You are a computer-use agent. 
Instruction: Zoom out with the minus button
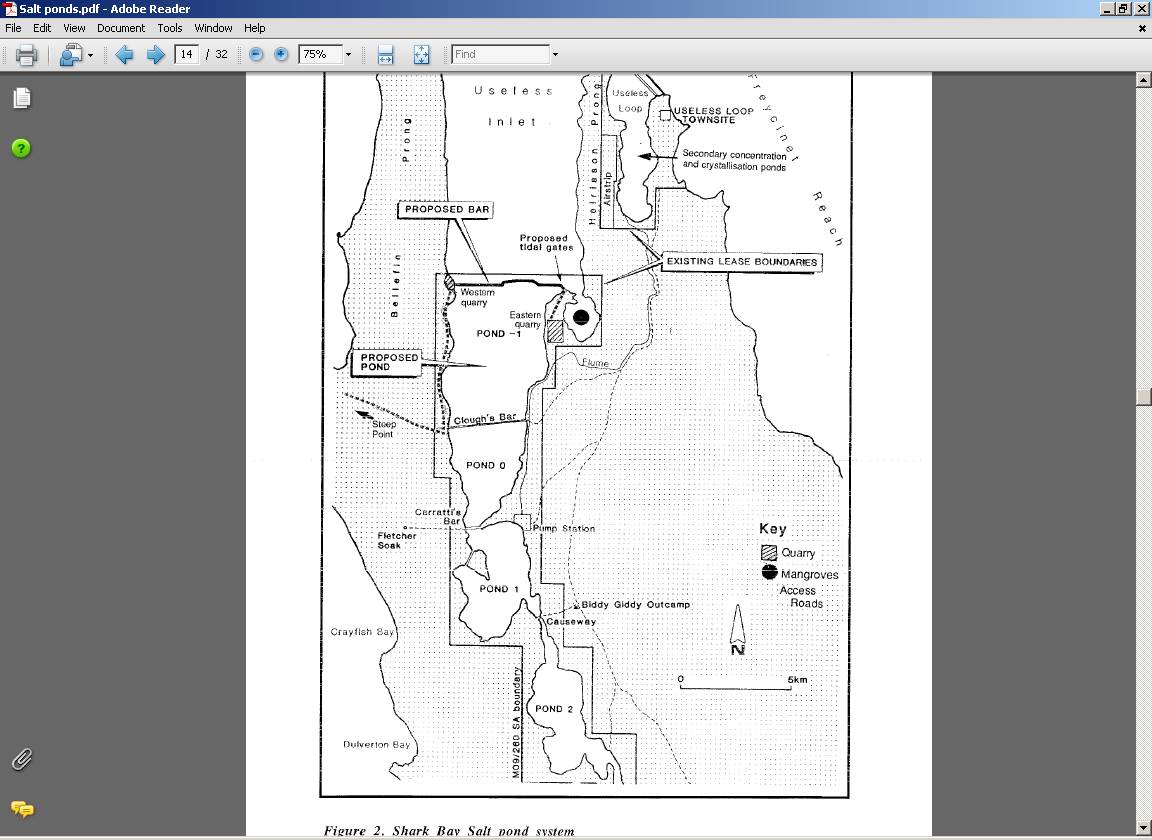(256, 55)
